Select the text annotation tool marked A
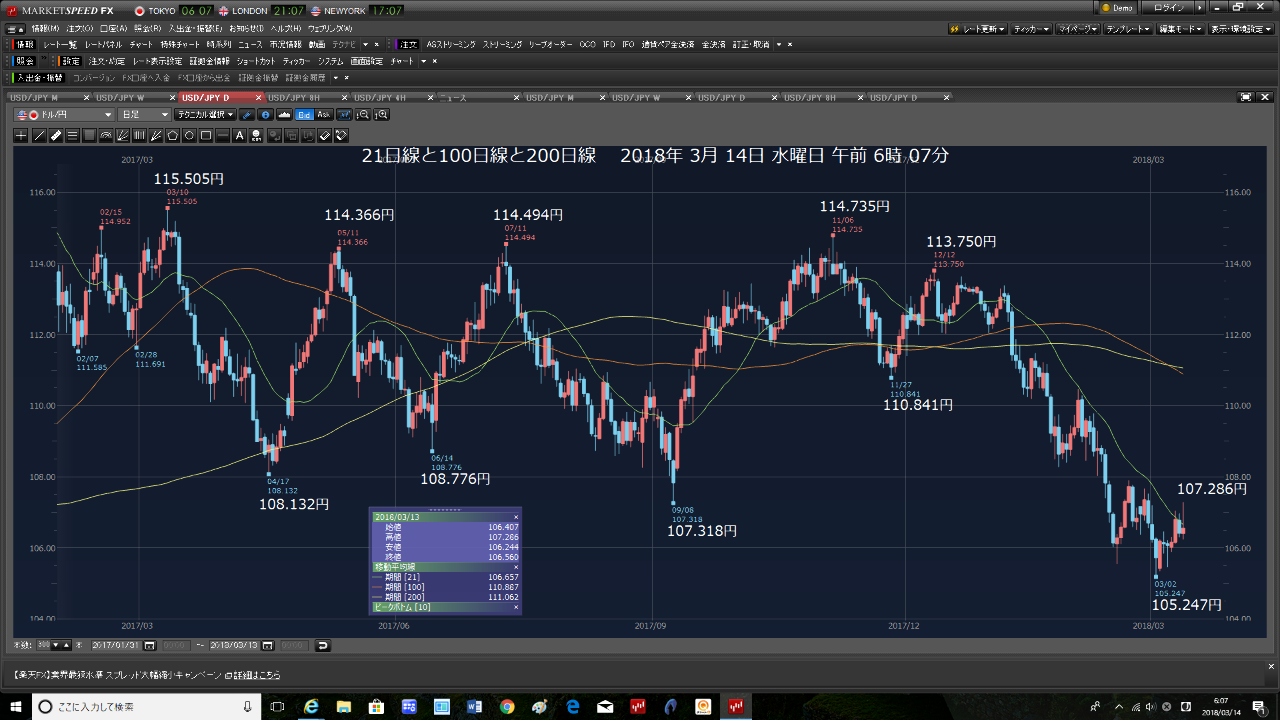The image size is (1280, 720). point(239,133)
